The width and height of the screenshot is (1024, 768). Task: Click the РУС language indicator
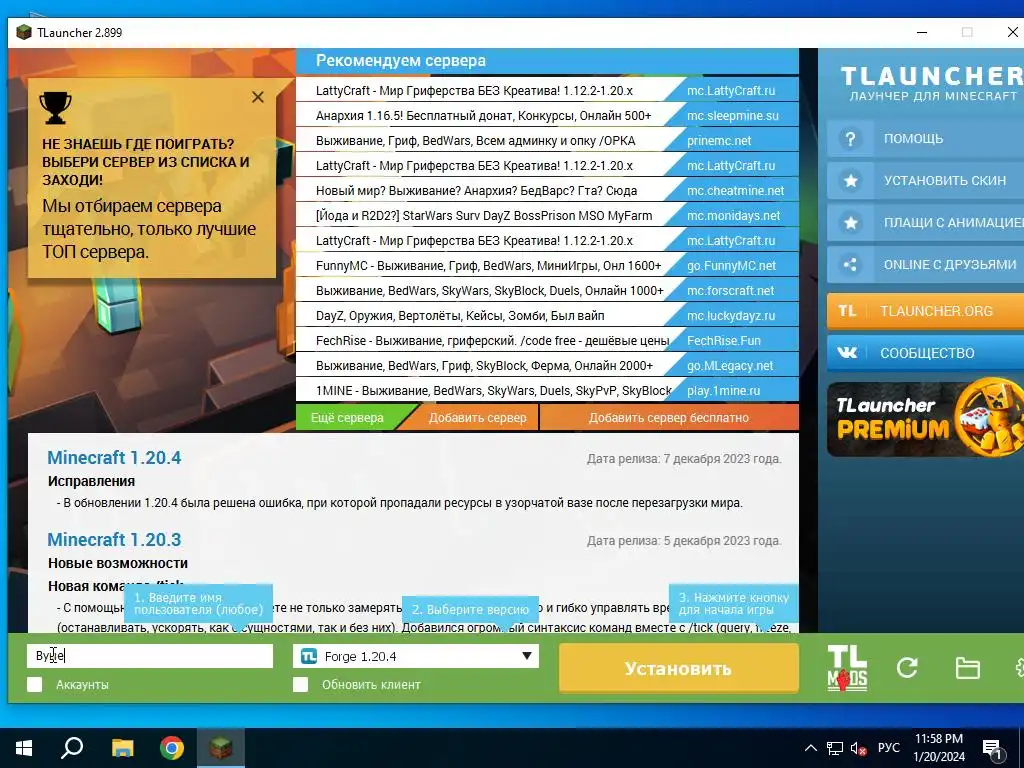point(888,748)
